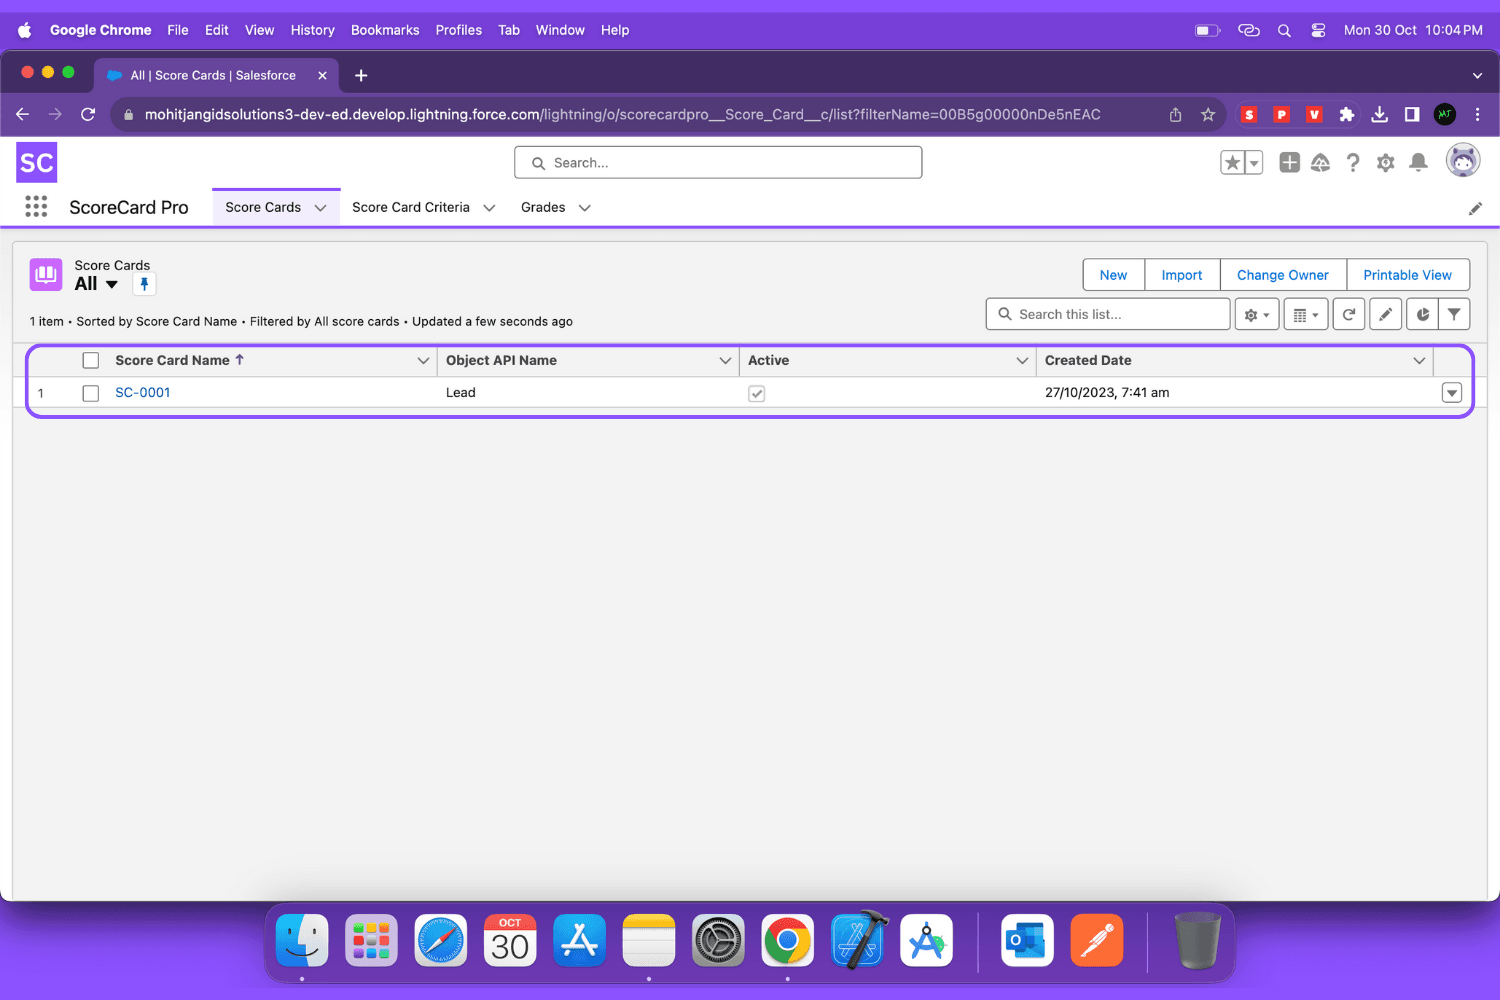
Task: Open the display-as table dropdown
Action: pos(1306,314)
